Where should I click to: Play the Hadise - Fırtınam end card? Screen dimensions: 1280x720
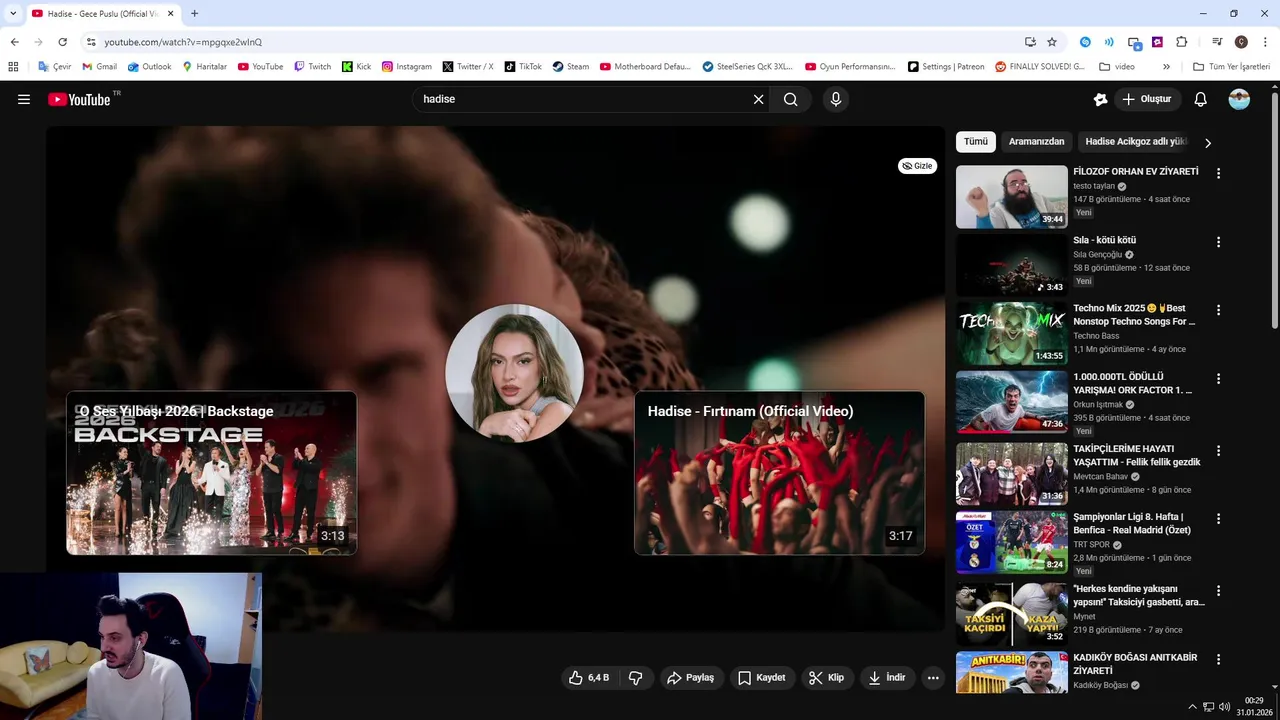(x=779, y=473)
